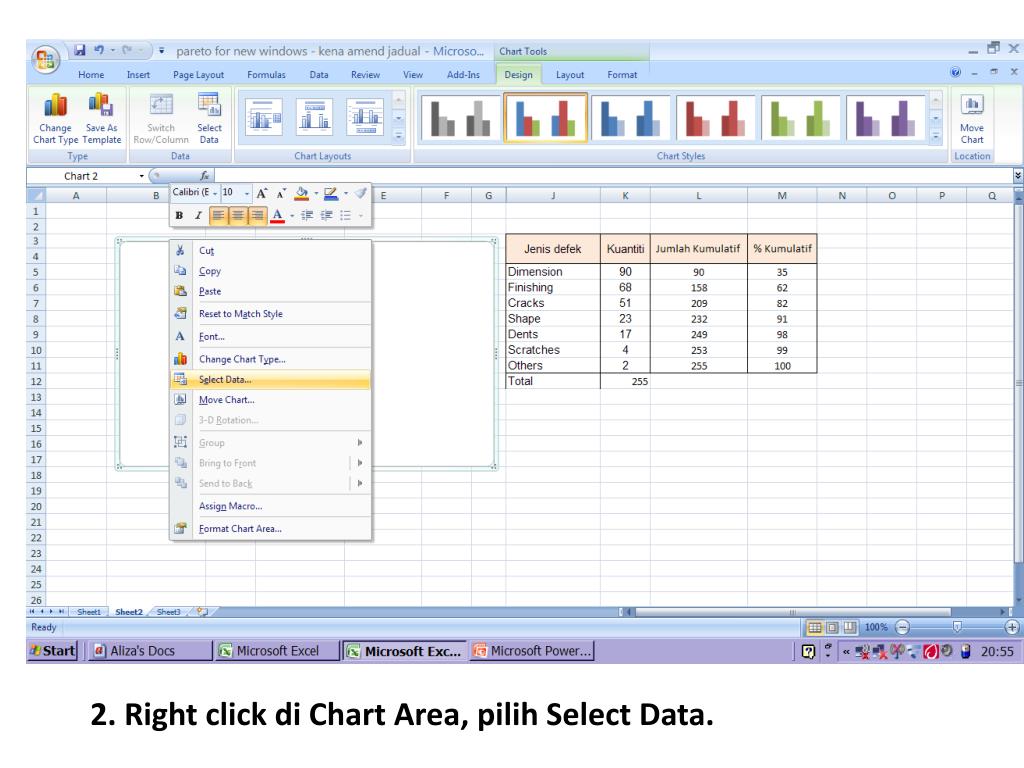Image resolution: width=1024 pixels, height=768 pixels.
Task: Open the Home ribbon tab
Action: click(x=91, y=74)
